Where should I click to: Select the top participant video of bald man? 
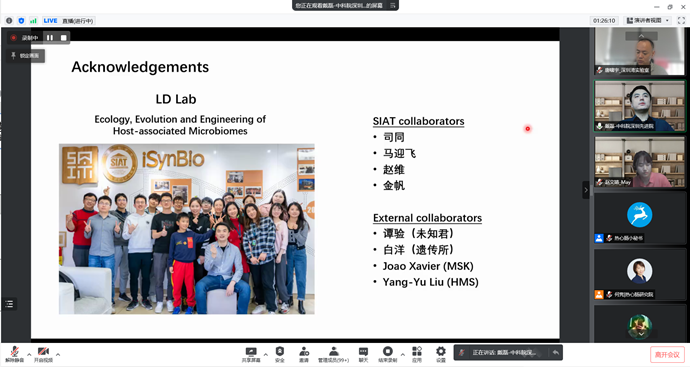(x=639, y=52)
